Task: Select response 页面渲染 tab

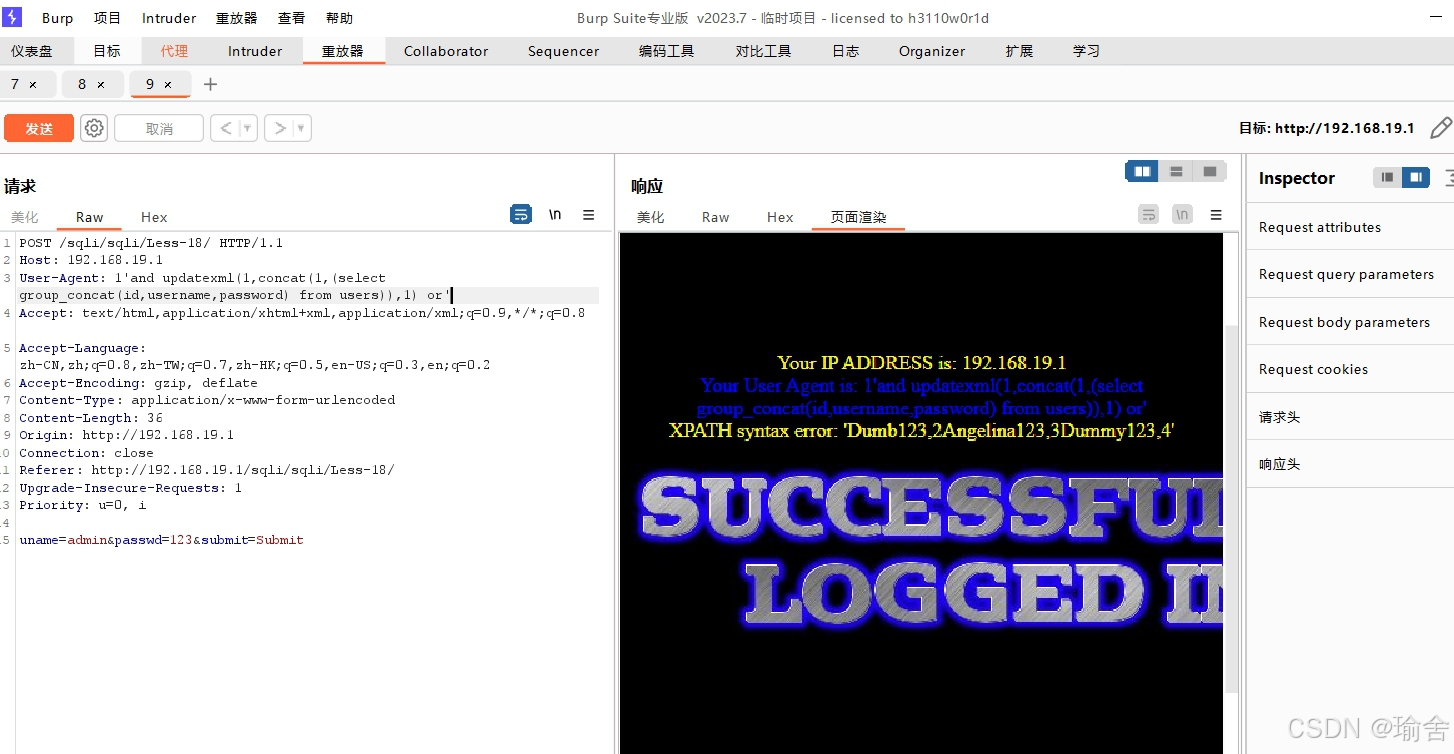Action: pyautogui.click(x=858, y=217)
